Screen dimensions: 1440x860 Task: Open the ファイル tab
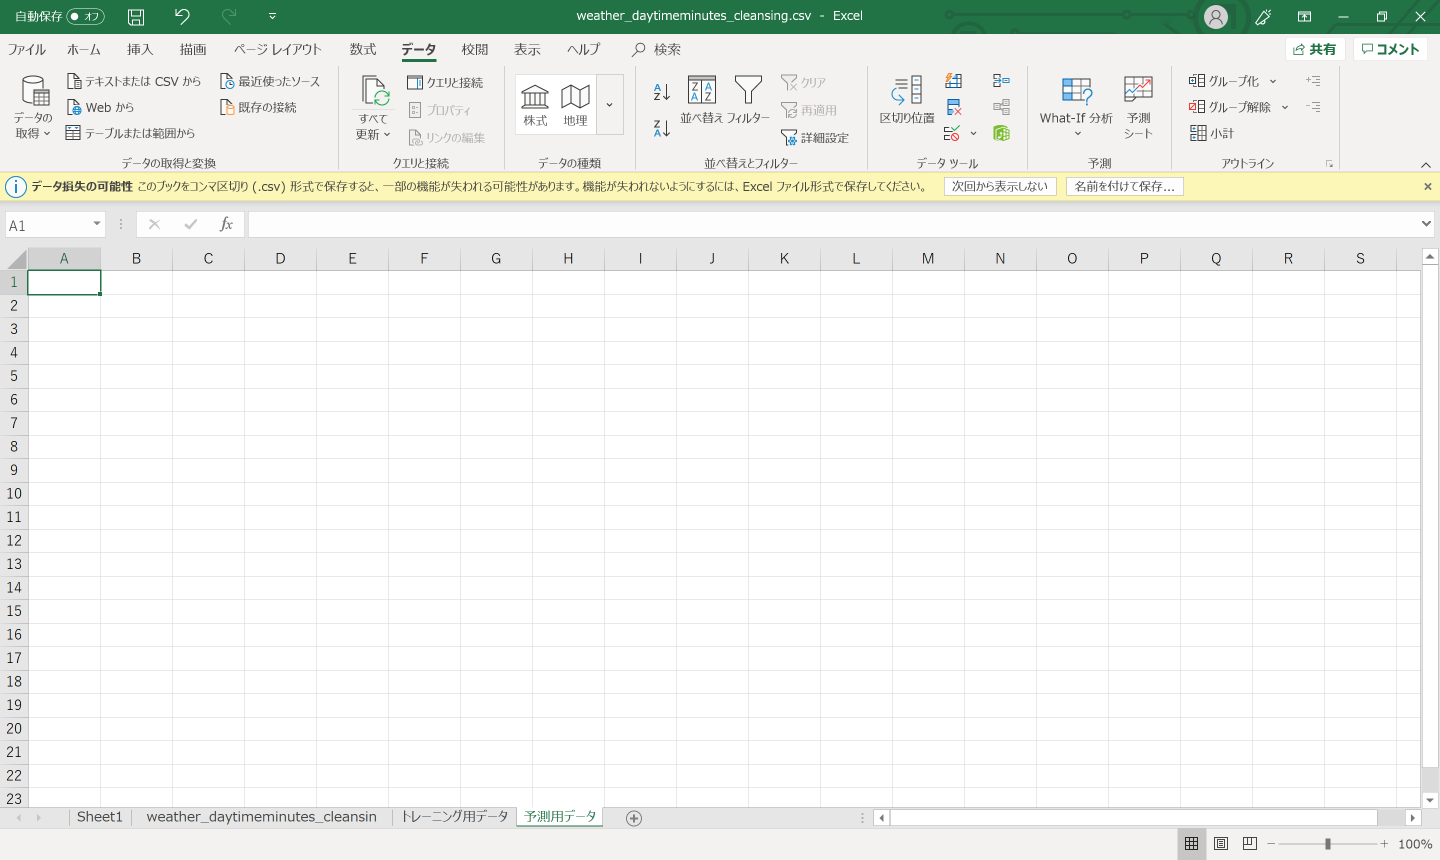pyautogui.click(x=27, y=49)
